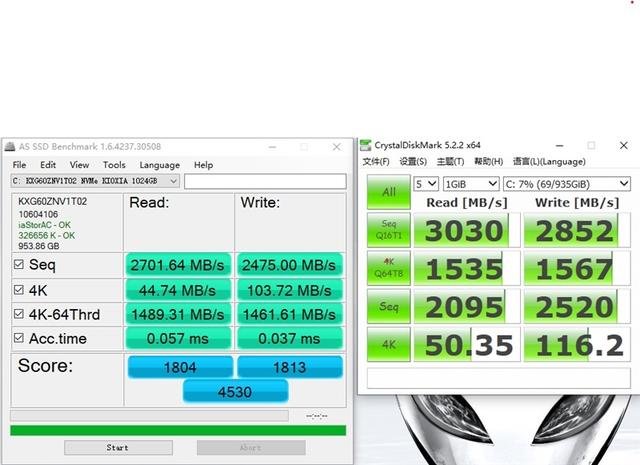Click the 4K write result 103.72 MB/s
Image resolution: width=640 pixels, height=465 pixels.
point(289,290)
